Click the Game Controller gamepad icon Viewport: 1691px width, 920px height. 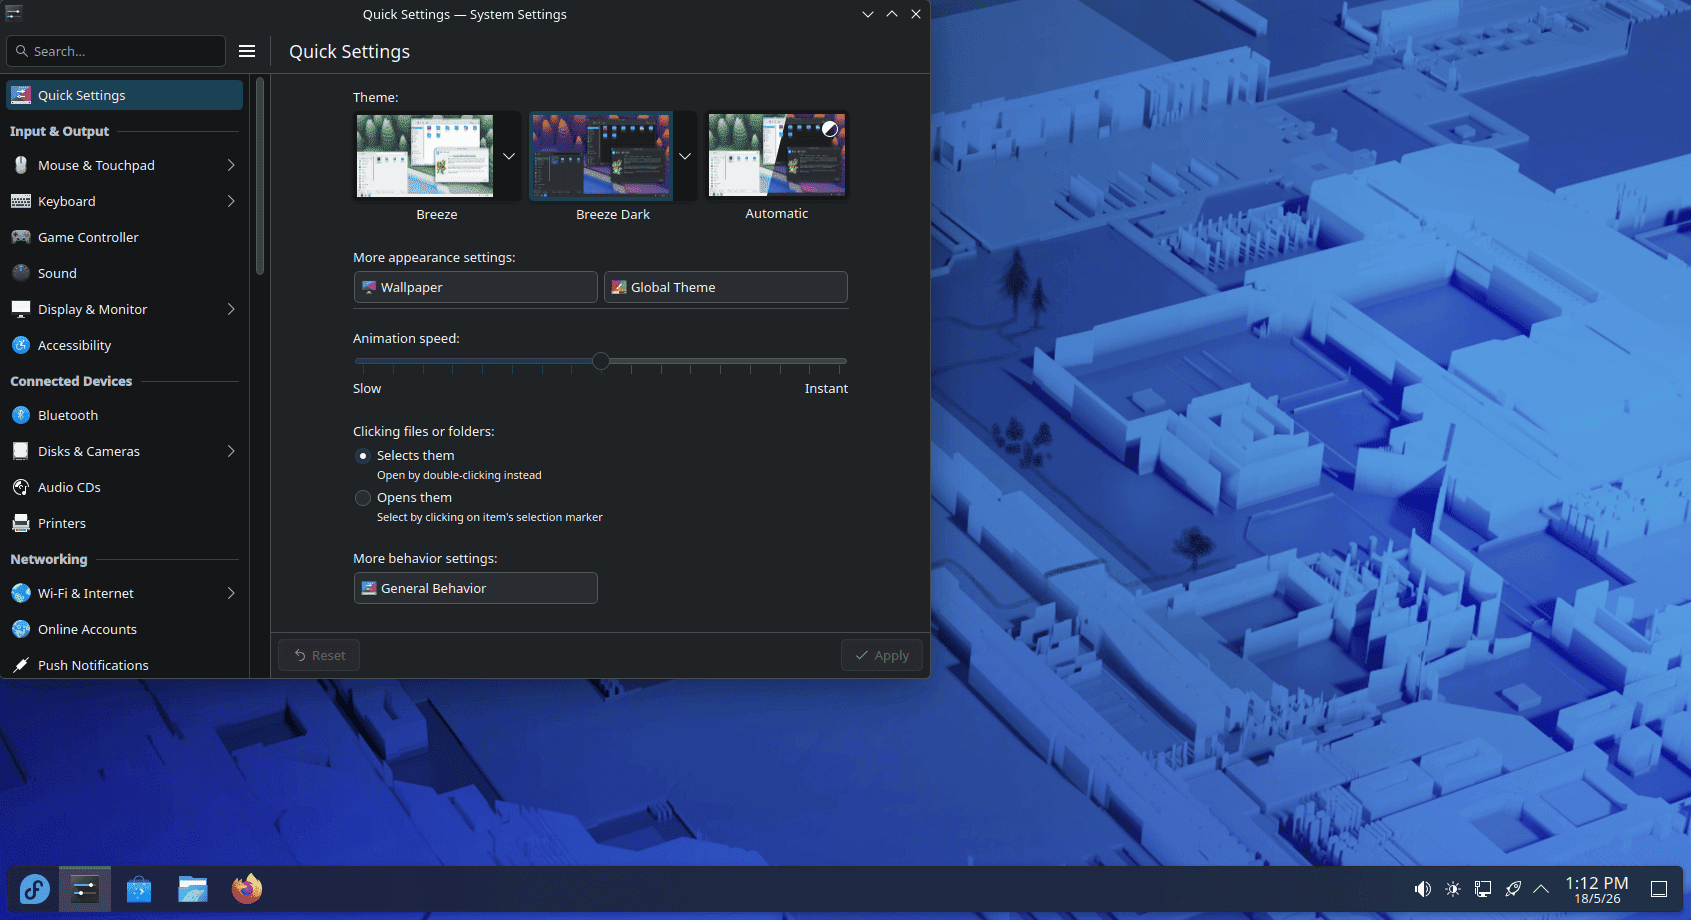[x=21, y=237]
